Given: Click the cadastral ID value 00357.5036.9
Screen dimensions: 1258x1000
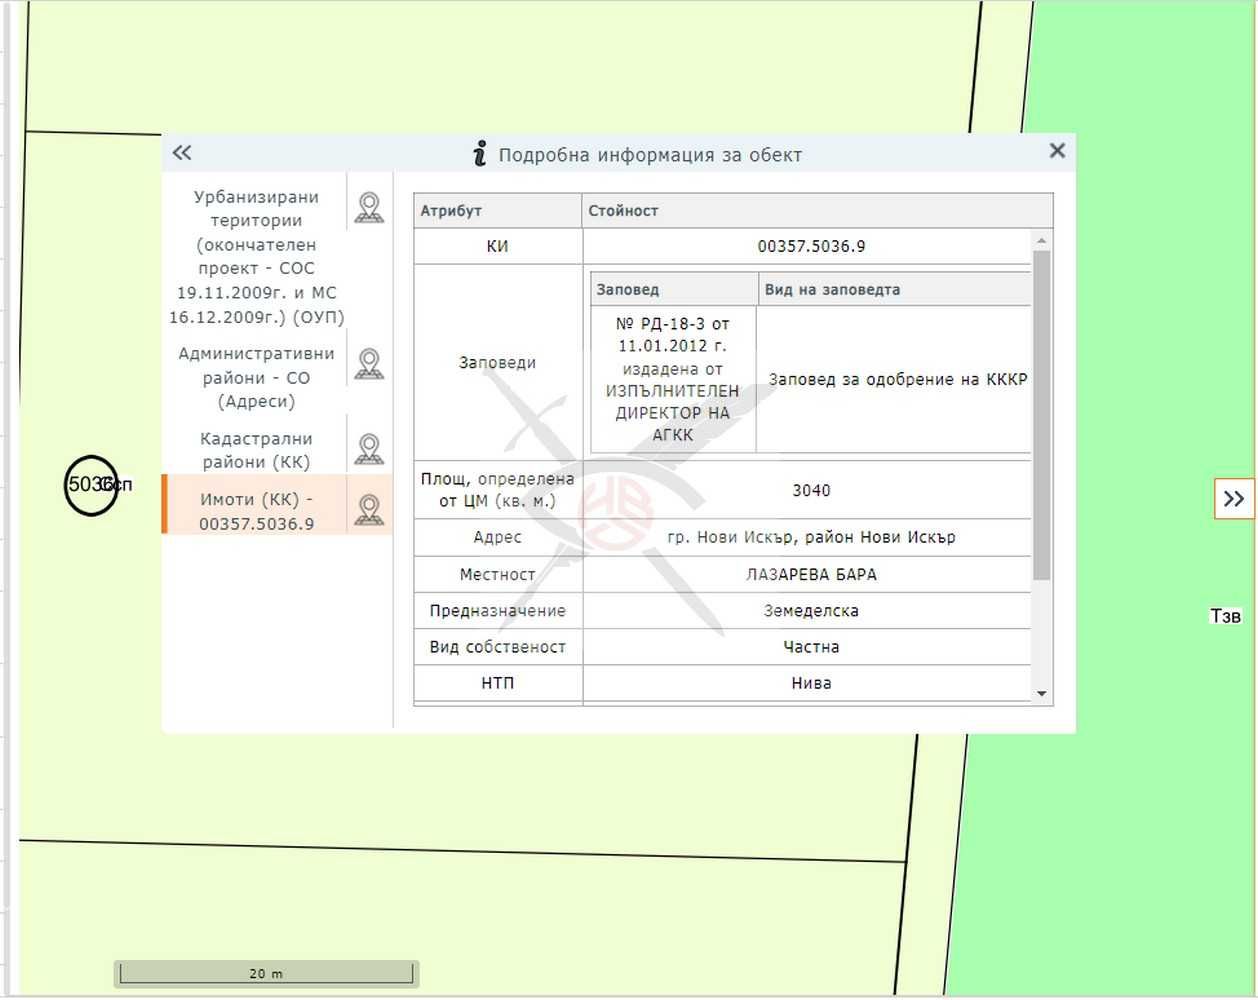Looking at the screenshot, I should coord(810,246).
